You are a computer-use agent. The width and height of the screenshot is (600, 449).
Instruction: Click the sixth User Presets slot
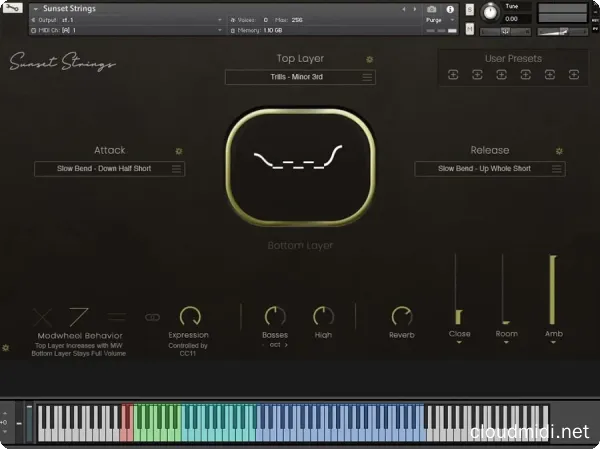point(574,75)
